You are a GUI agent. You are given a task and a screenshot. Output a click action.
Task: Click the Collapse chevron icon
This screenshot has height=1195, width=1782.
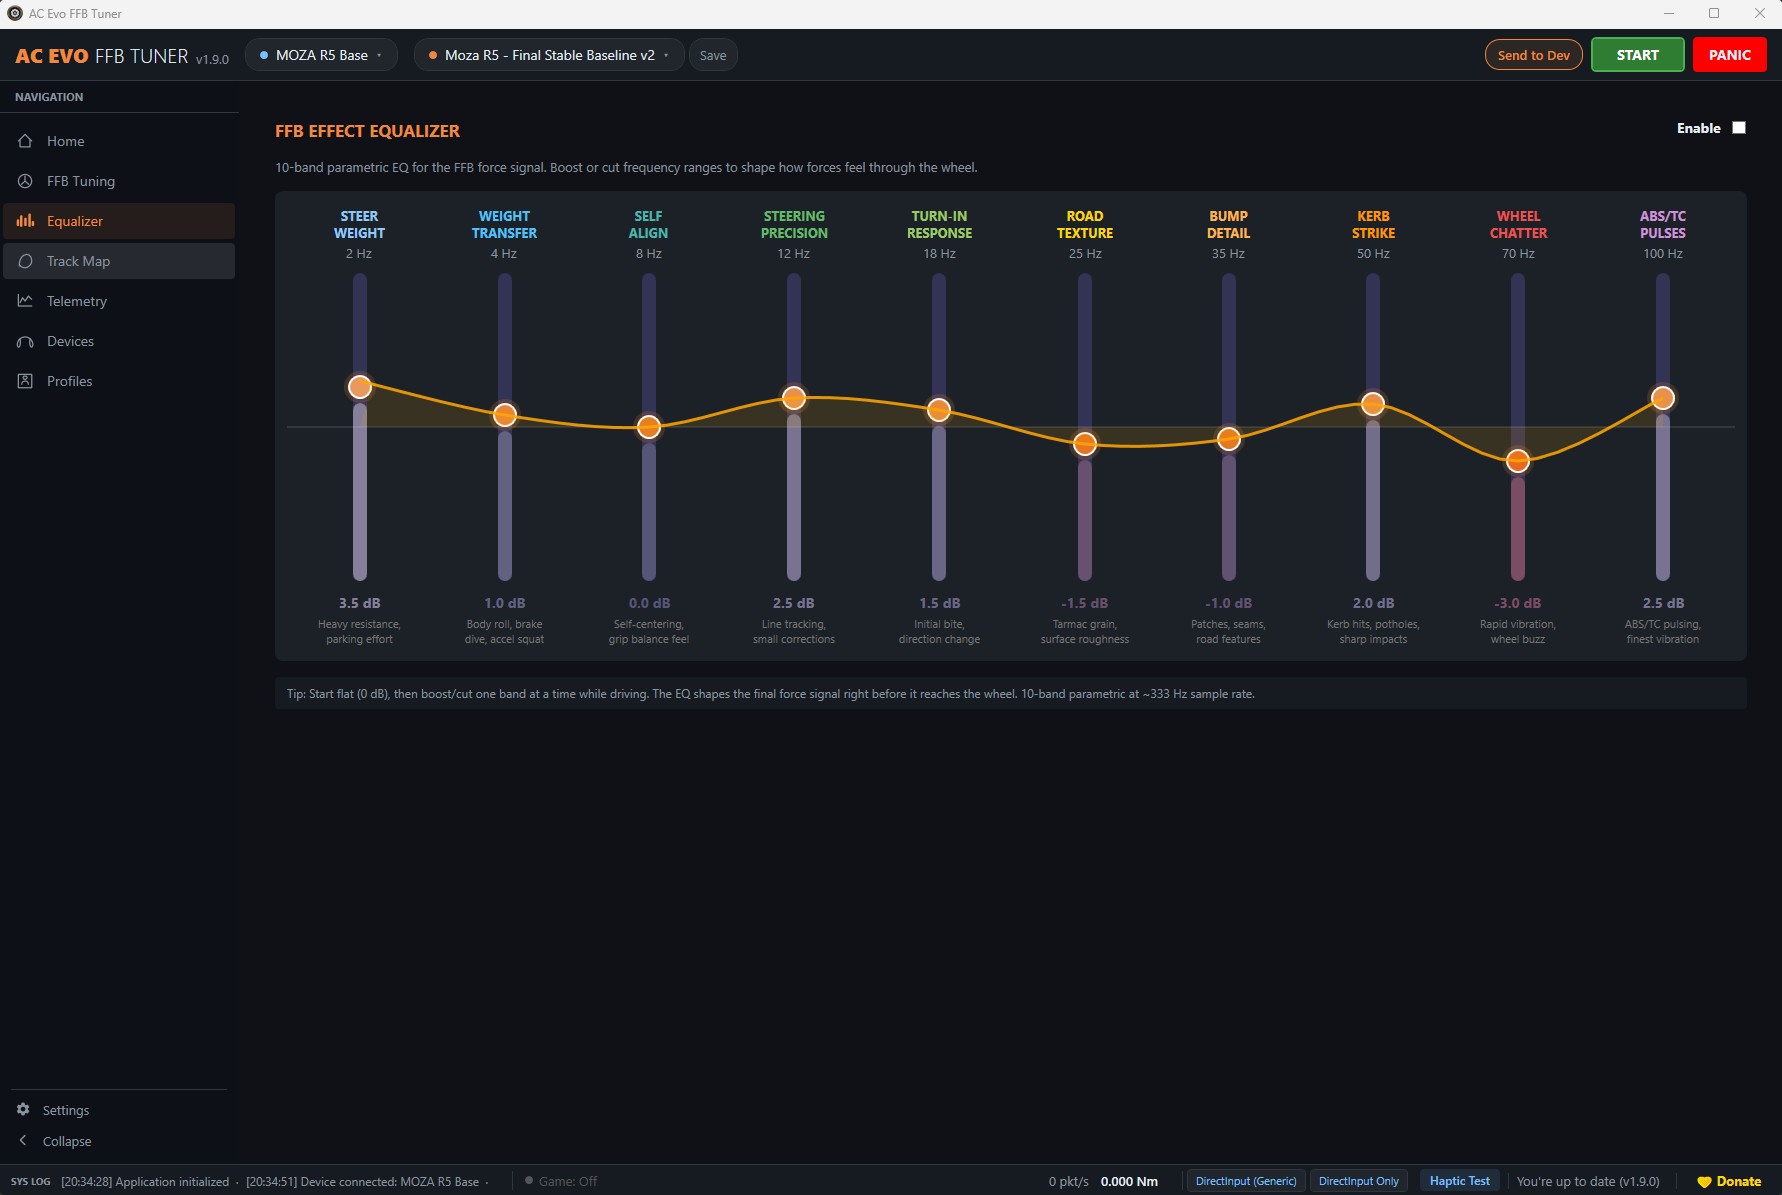pos(23,1141)
